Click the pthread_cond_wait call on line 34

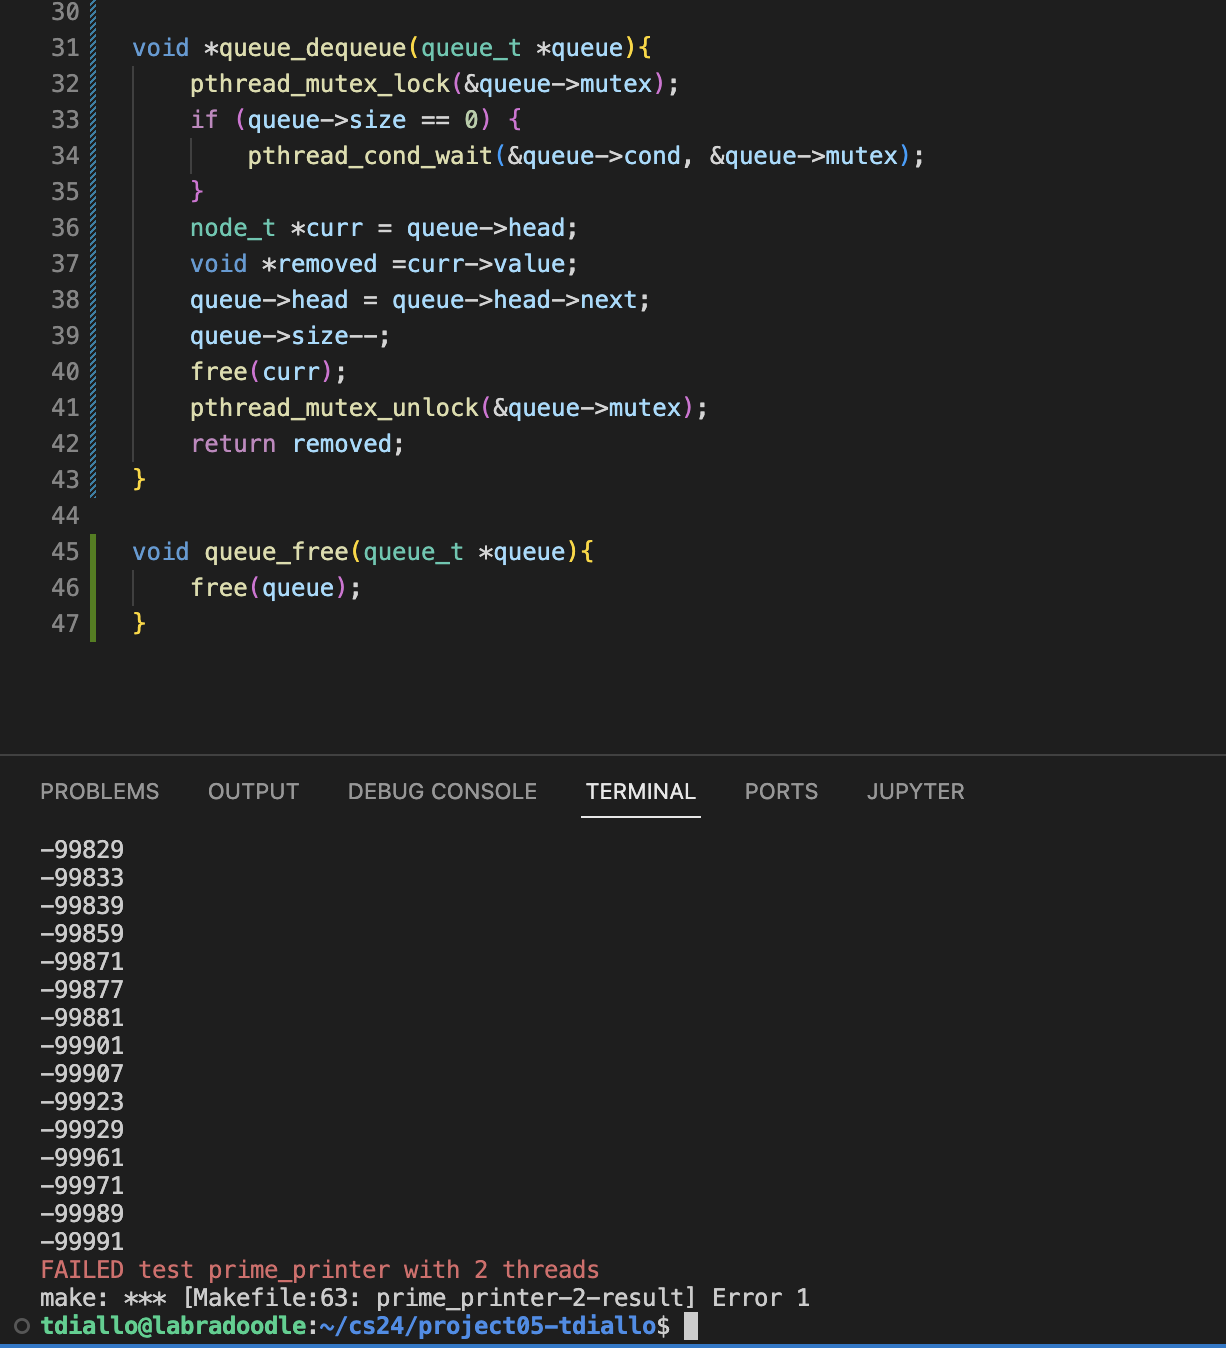(370, 156)
